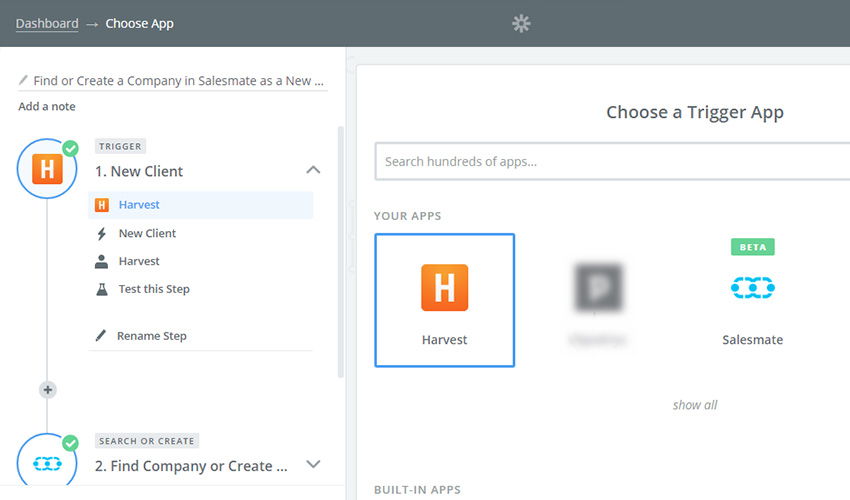Click the Salesmate action step circle icon
The image size is (850, 500).
coord(47,463)
